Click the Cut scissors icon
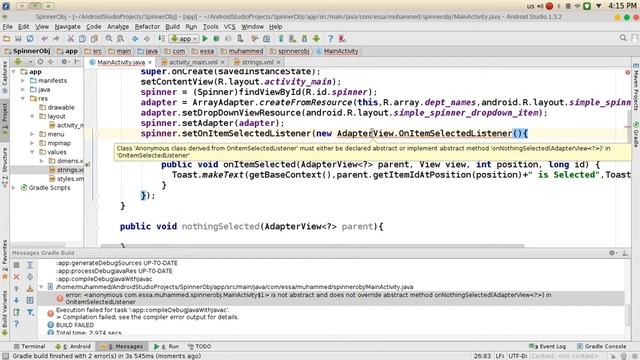Viewport: 640px width, 360px height. (71, 39)
